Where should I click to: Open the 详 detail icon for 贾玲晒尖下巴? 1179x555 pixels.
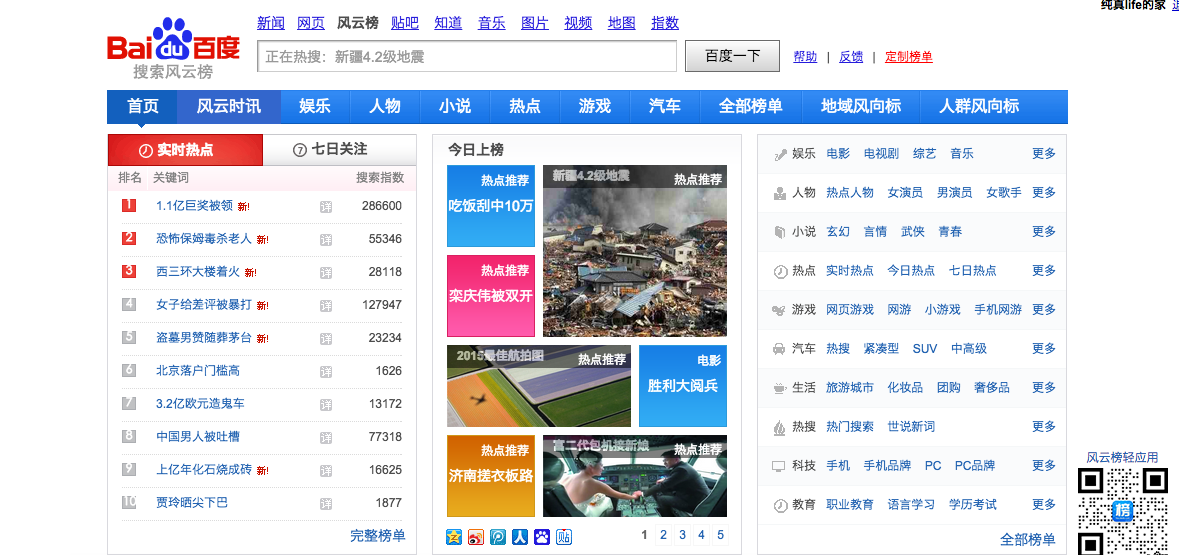[326, 503]
